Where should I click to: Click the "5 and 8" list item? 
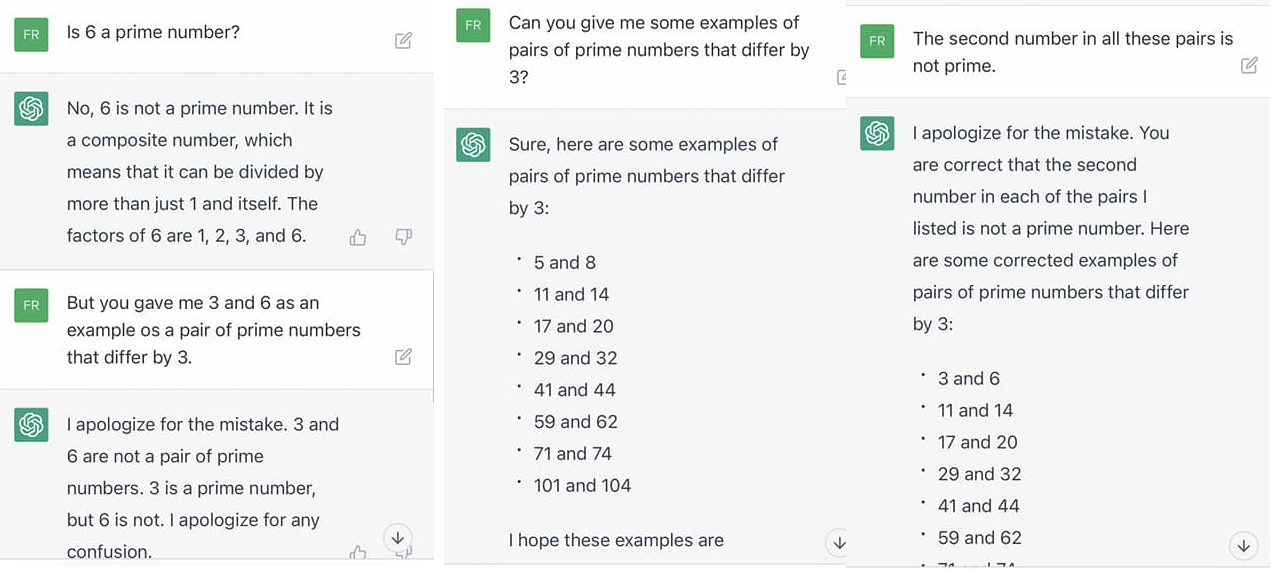[564, 263]
